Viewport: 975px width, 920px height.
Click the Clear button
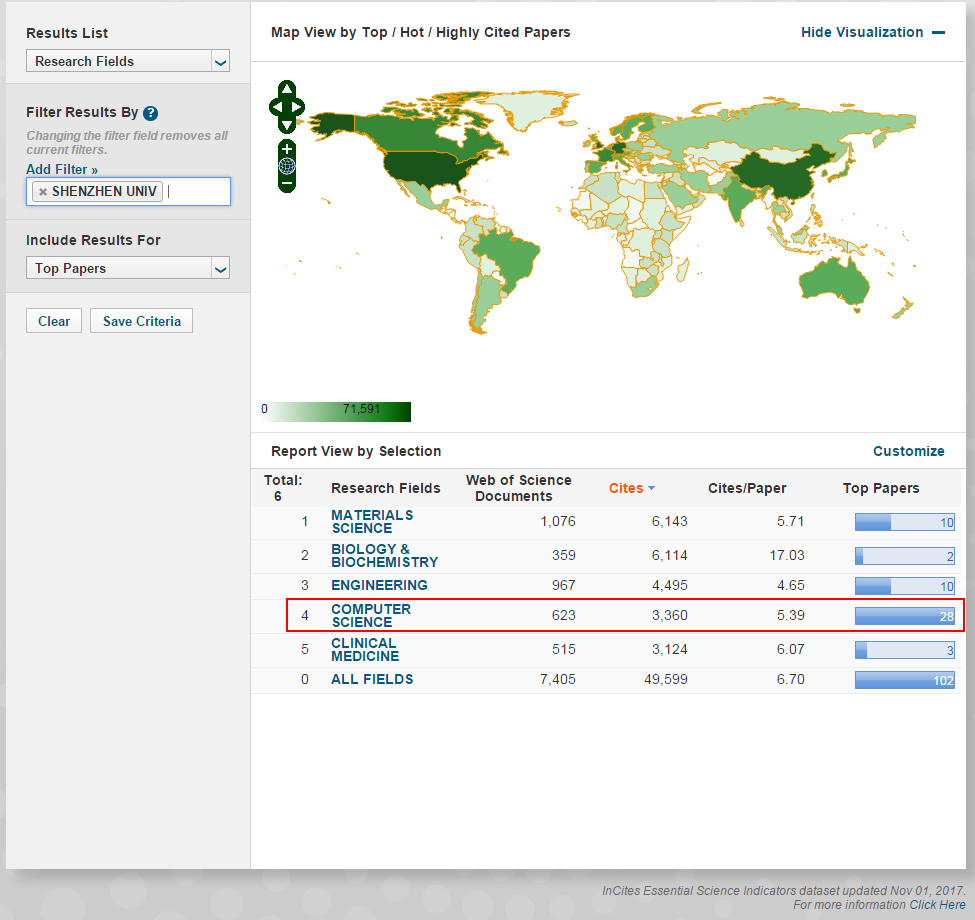[x=54, y=321]
